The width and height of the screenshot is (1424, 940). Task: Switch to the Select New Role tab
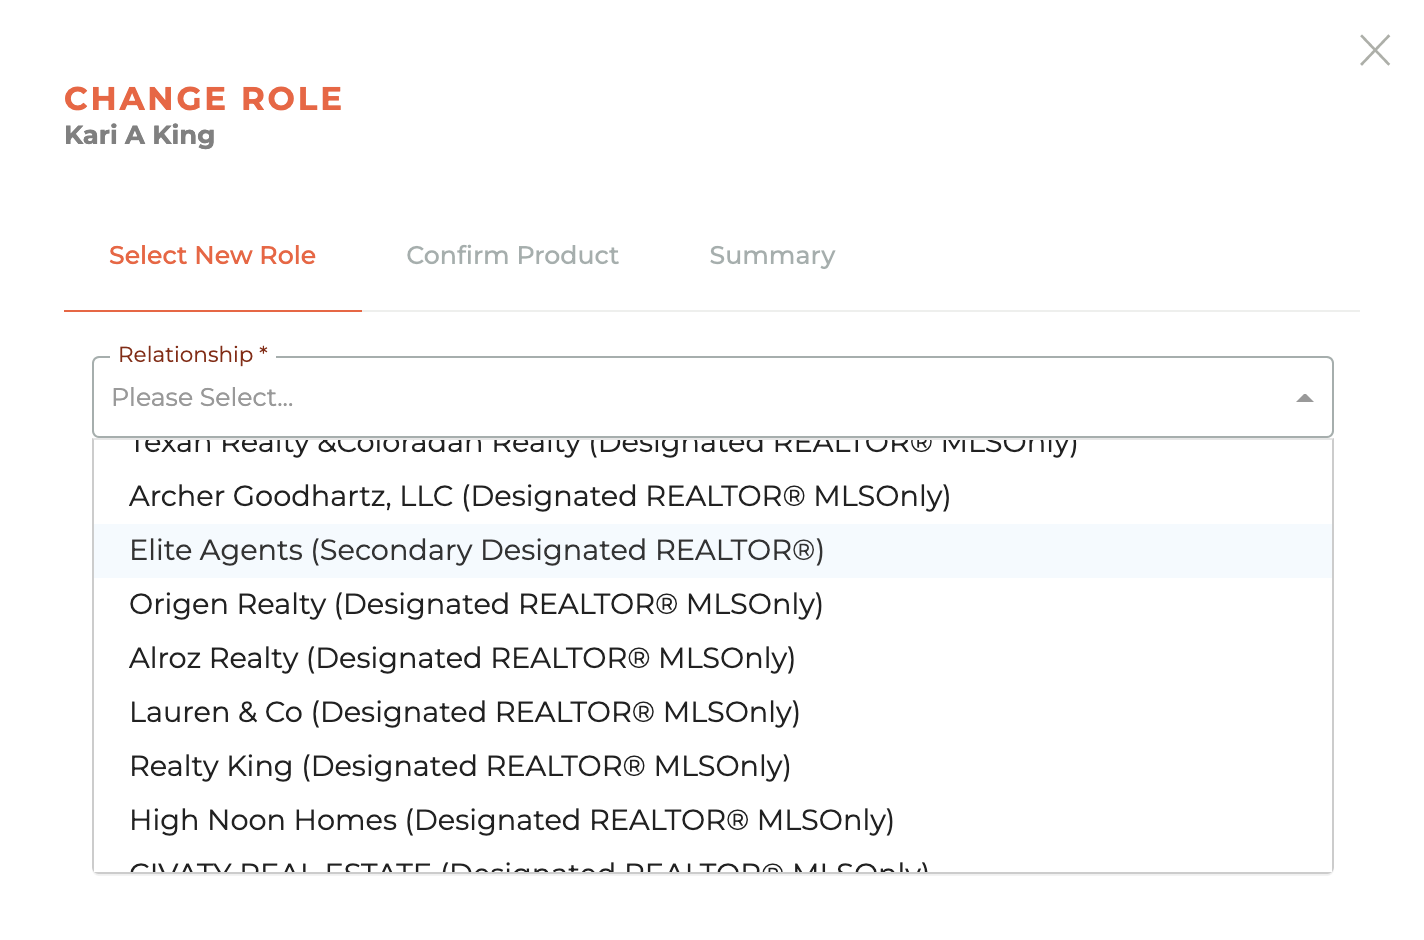tap(212, 256)
